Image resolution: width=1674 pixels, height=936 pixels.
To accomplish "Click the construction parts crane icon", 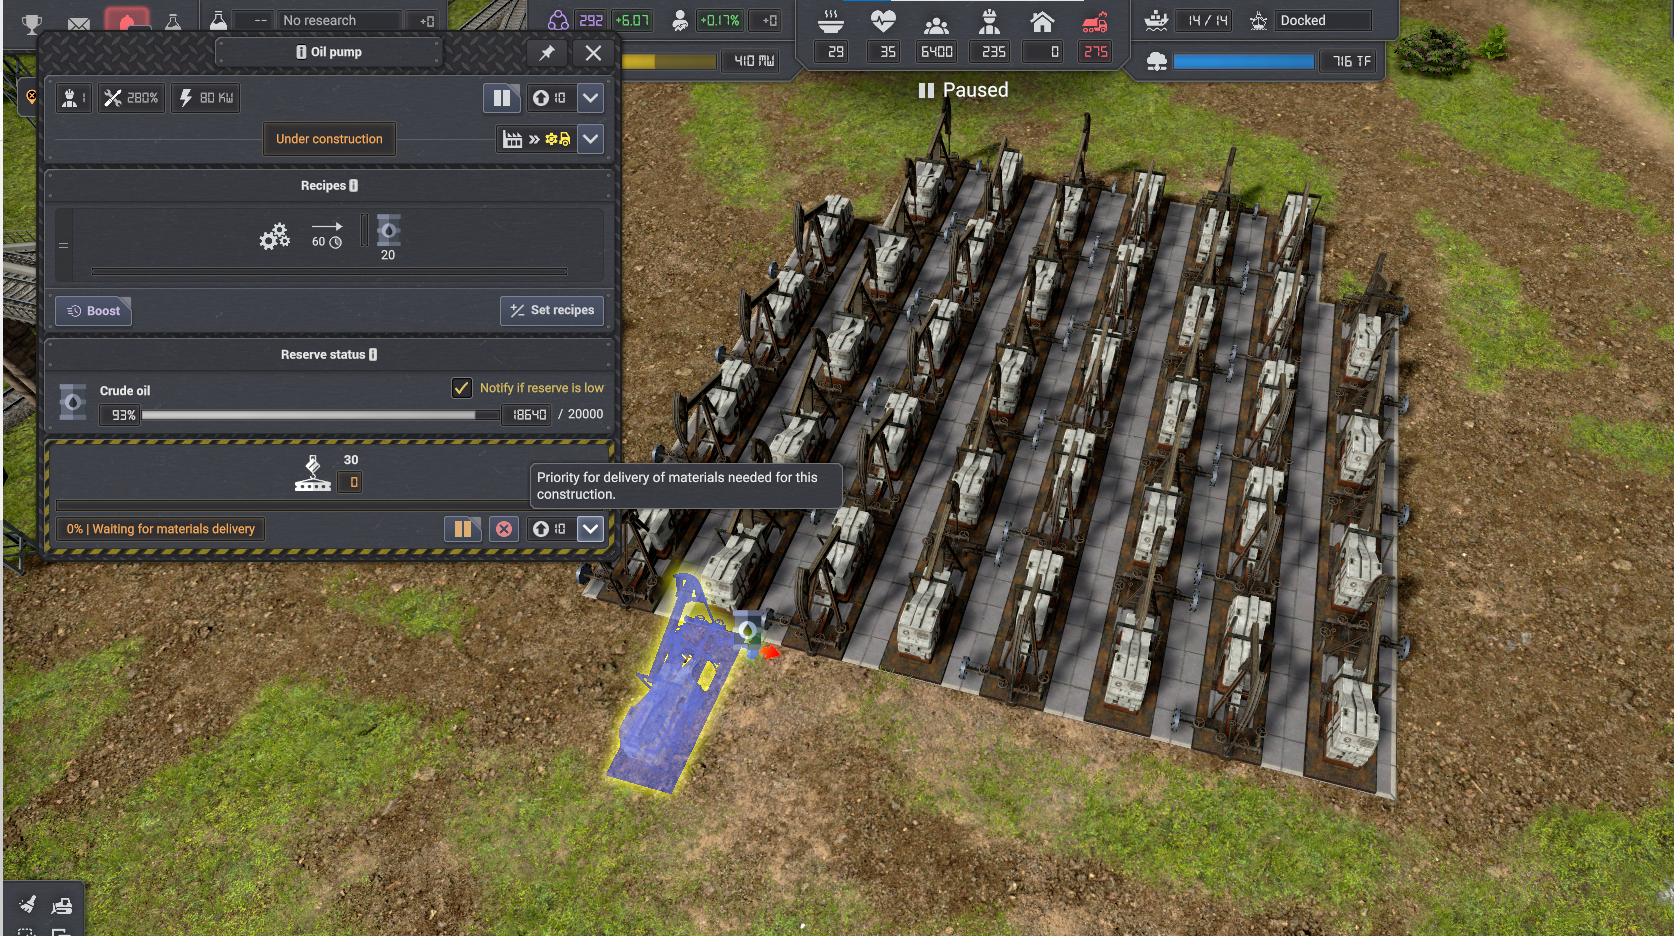I will coord(313,473).
